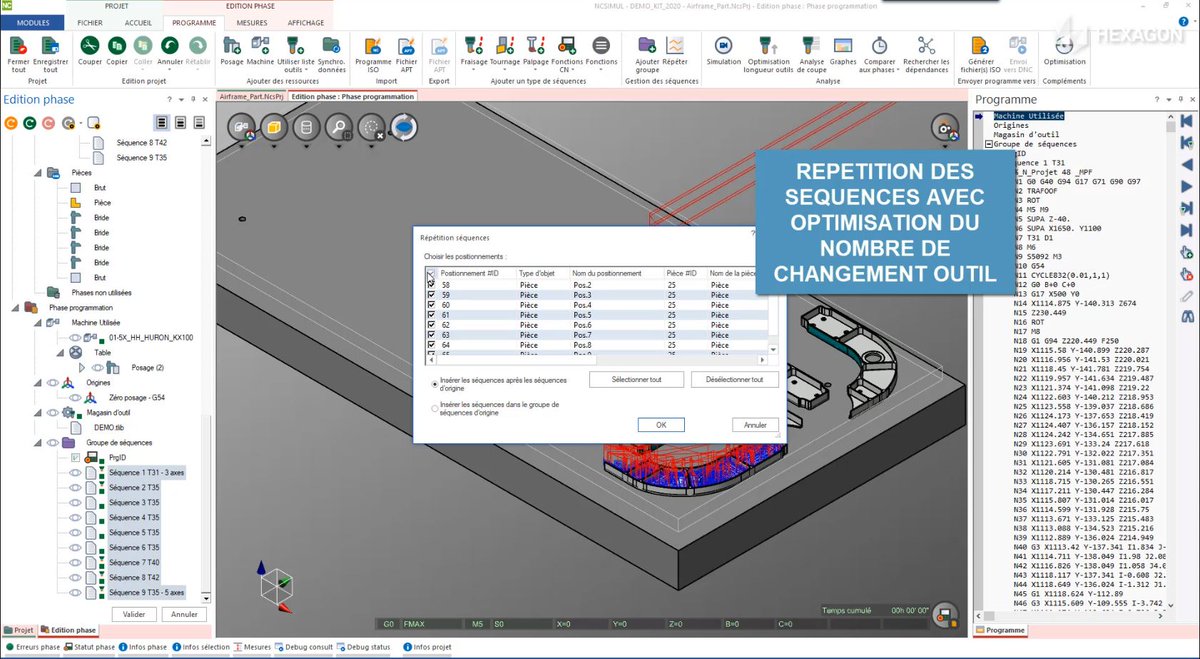Add a Posage resource

click(x=232, y=46)
